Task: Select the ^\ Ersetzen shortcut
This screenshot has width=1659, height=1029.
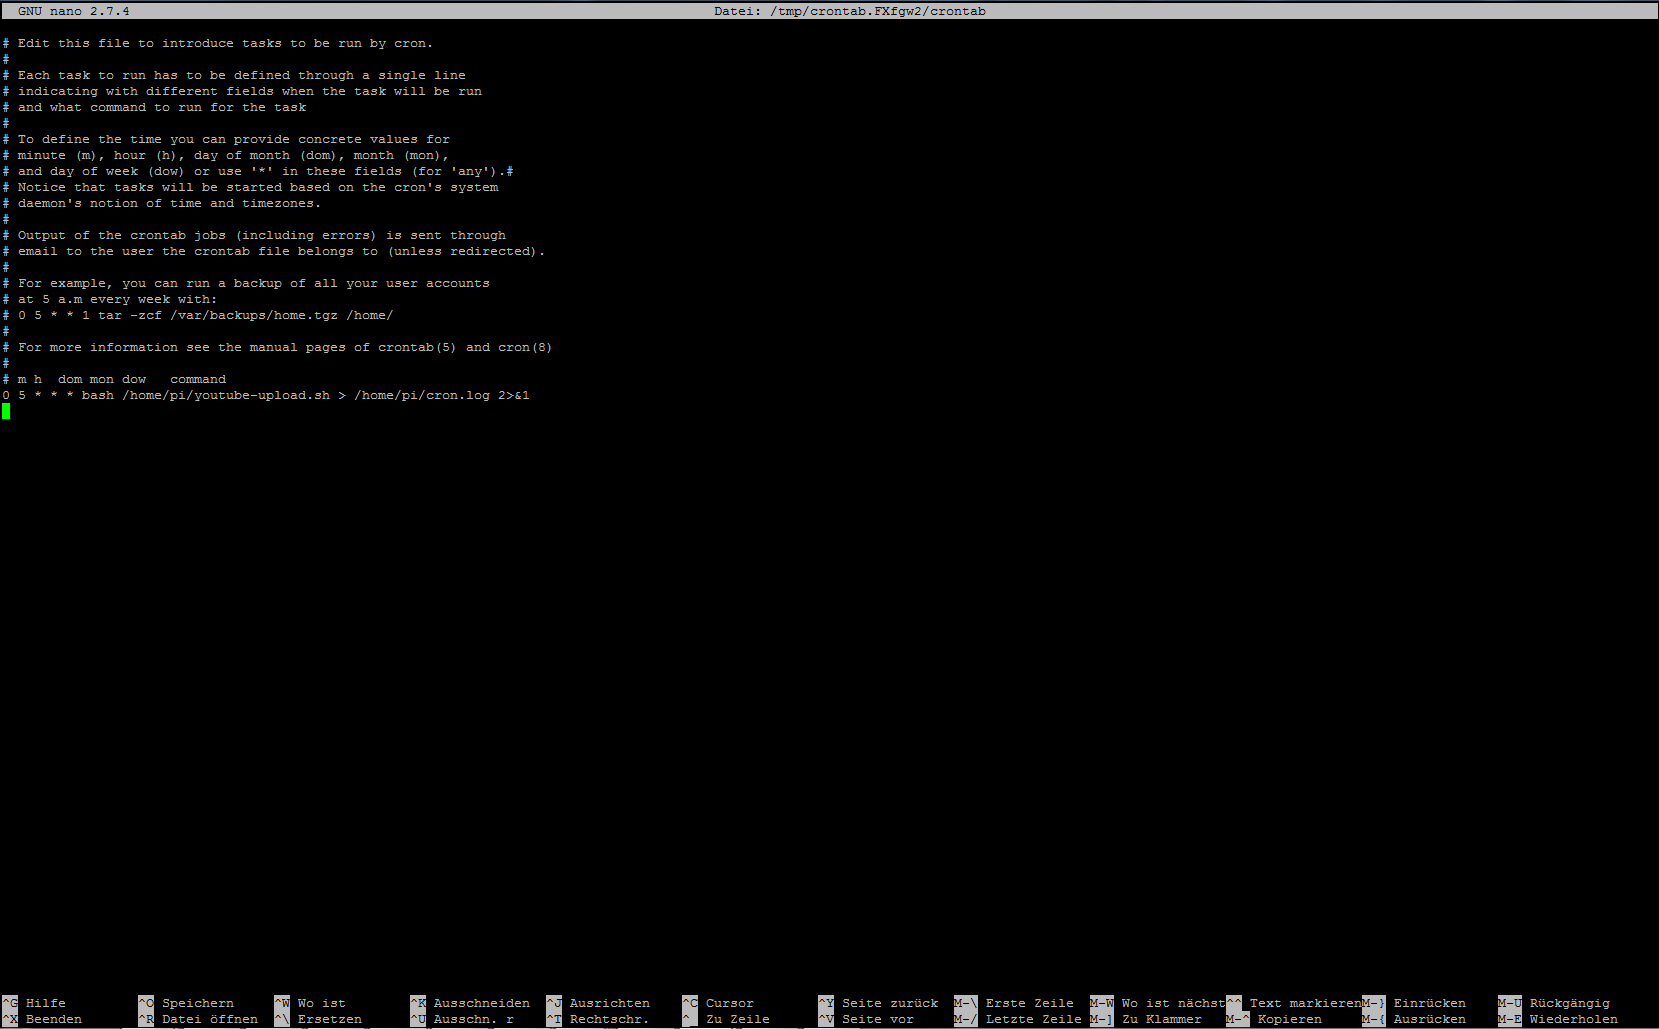Action: point(318,1019)
